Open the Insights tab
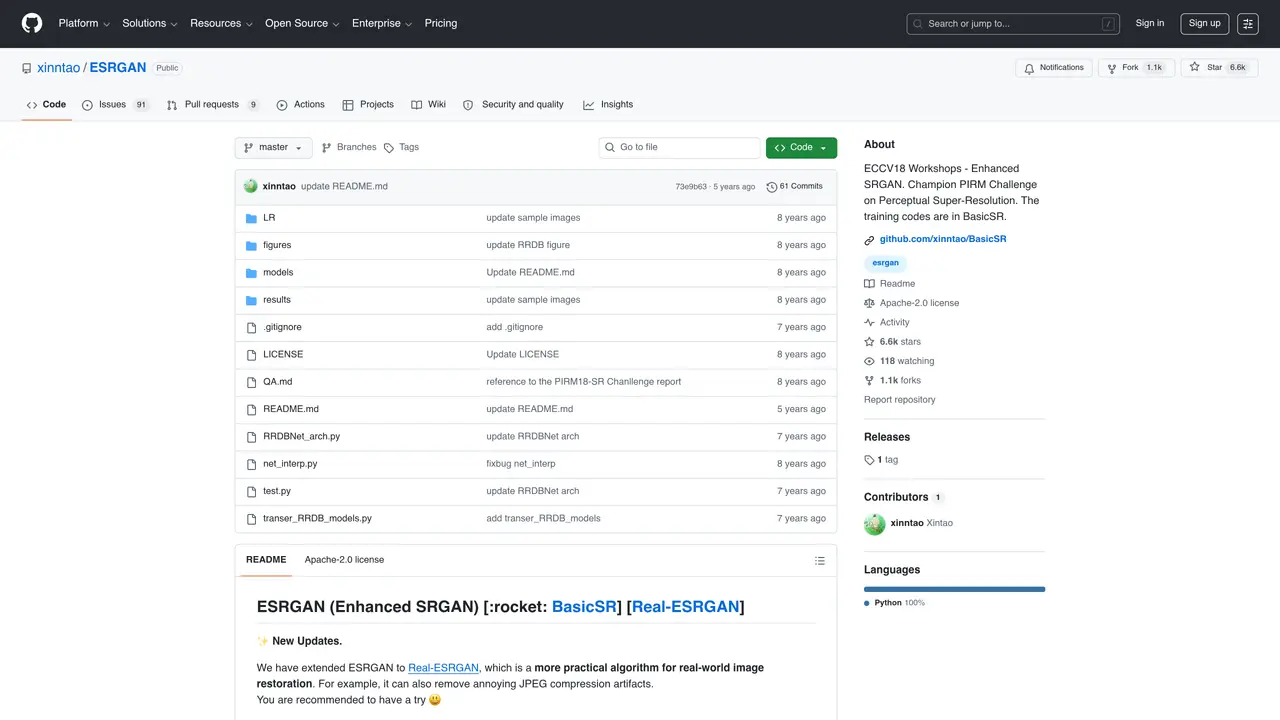Viewport: 1280px width, 720px height. 608,105
